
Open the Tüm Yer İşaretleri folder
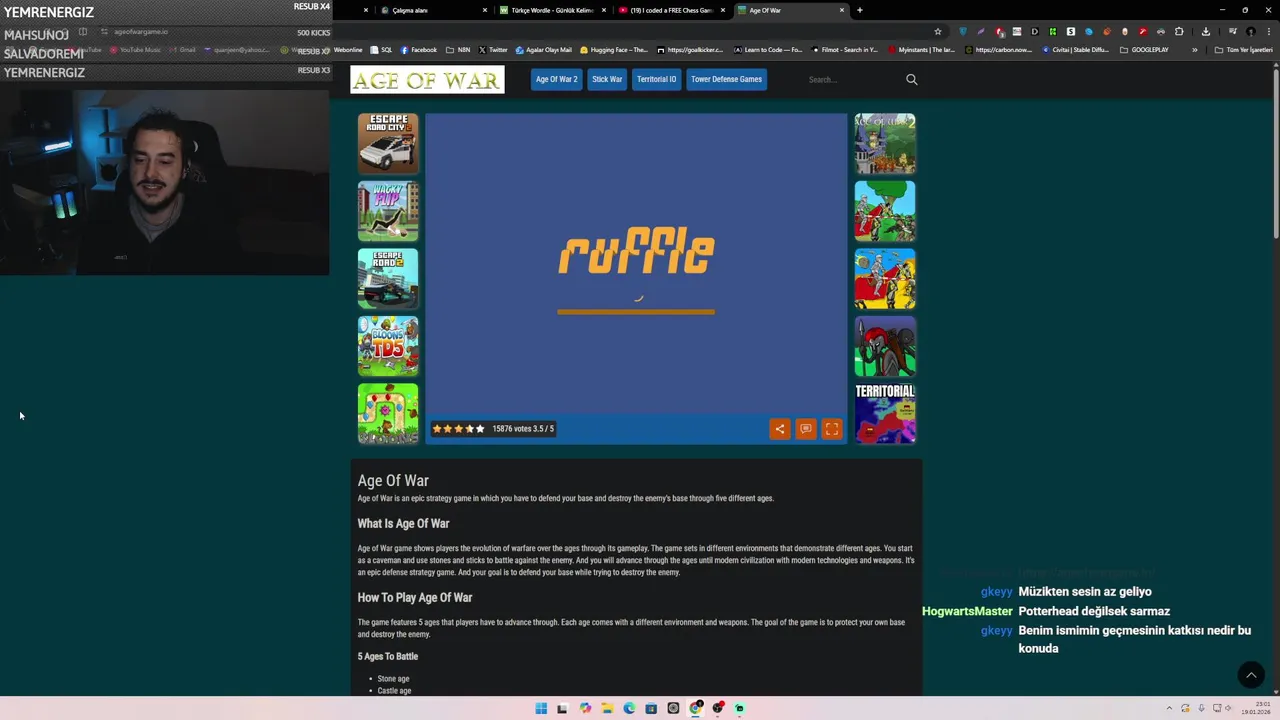(x=1243, y=50)
